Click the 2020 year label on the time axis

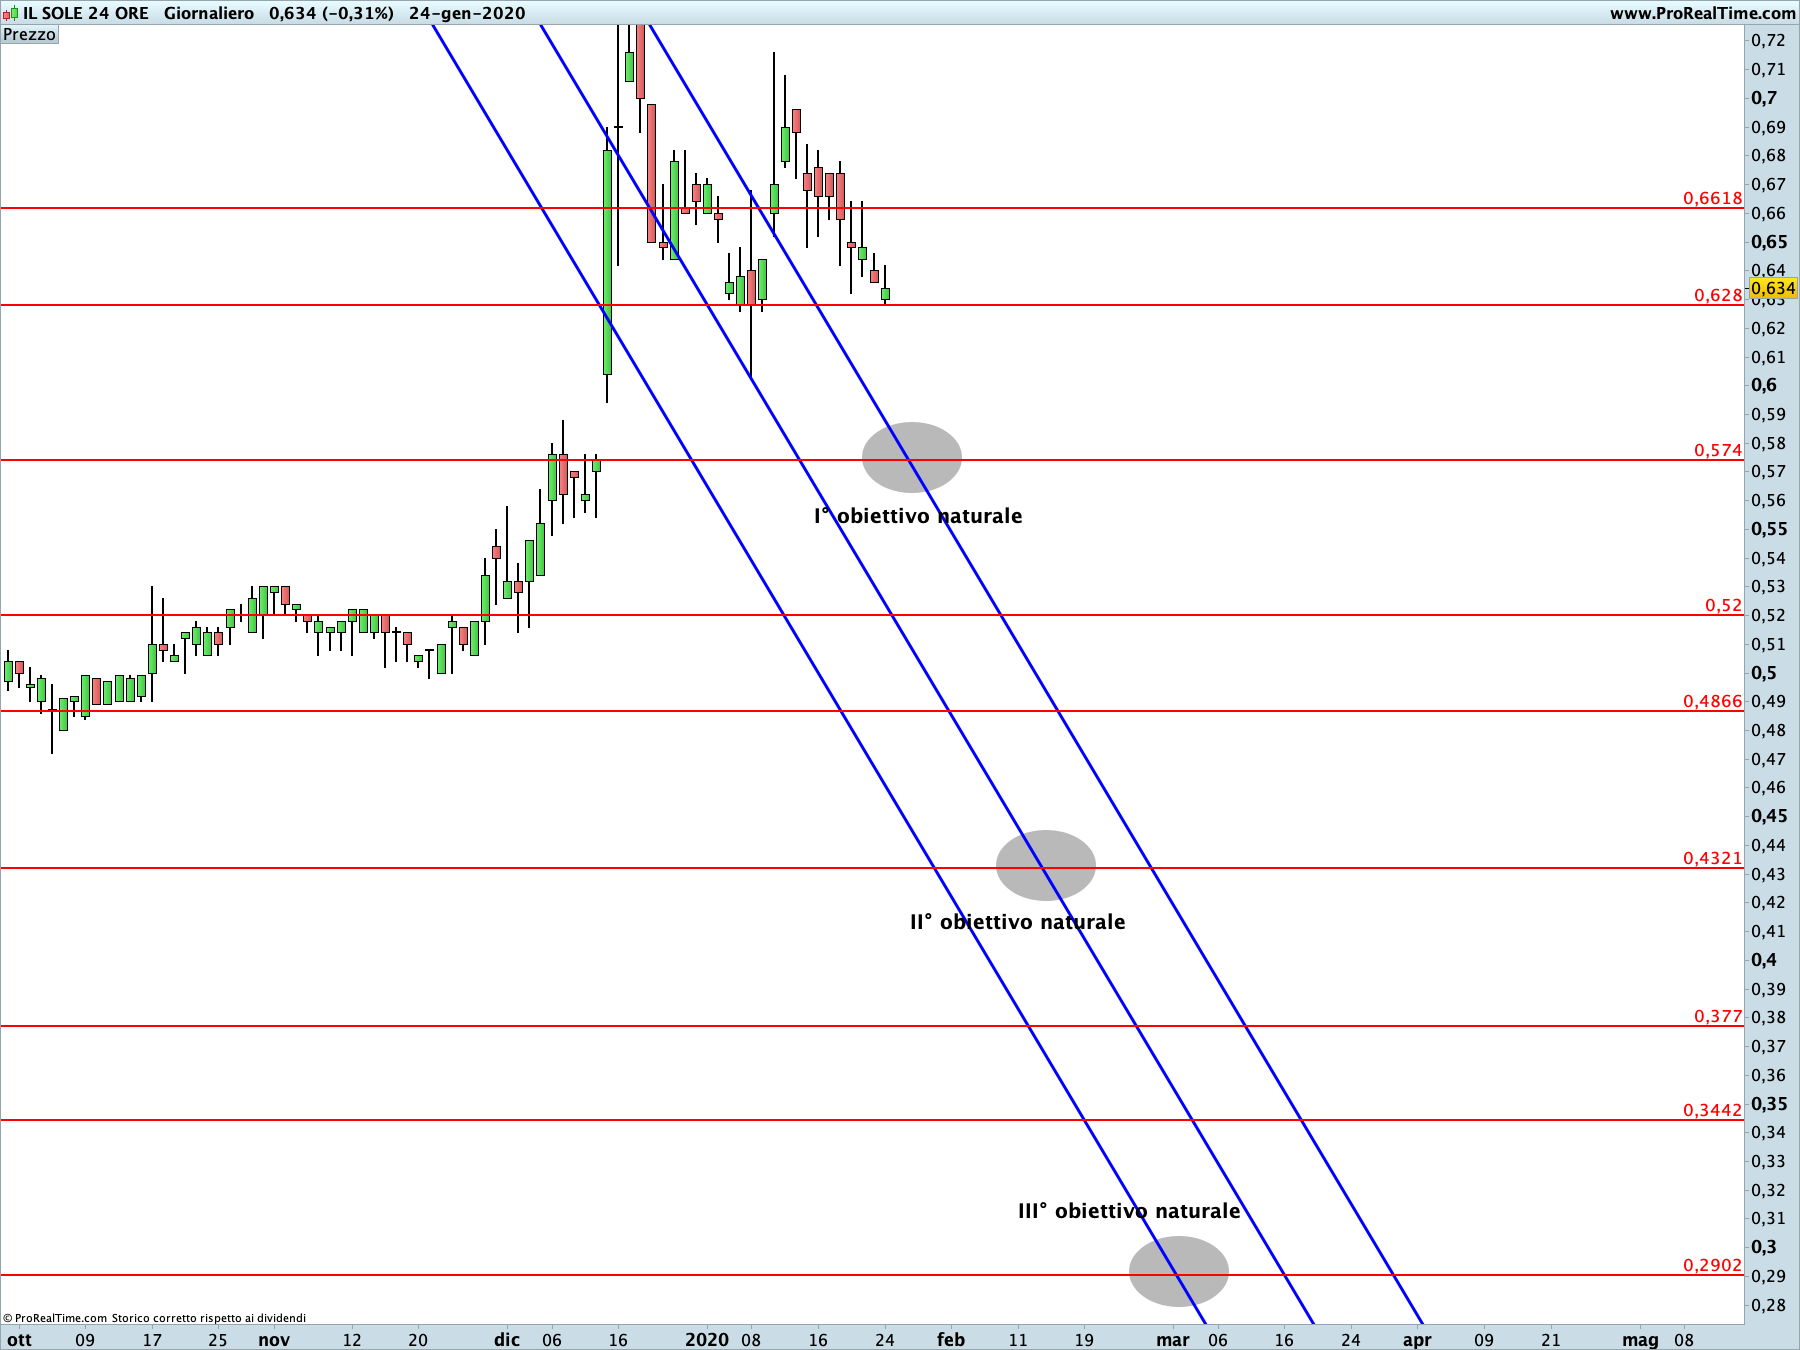tap(707, 1339)
